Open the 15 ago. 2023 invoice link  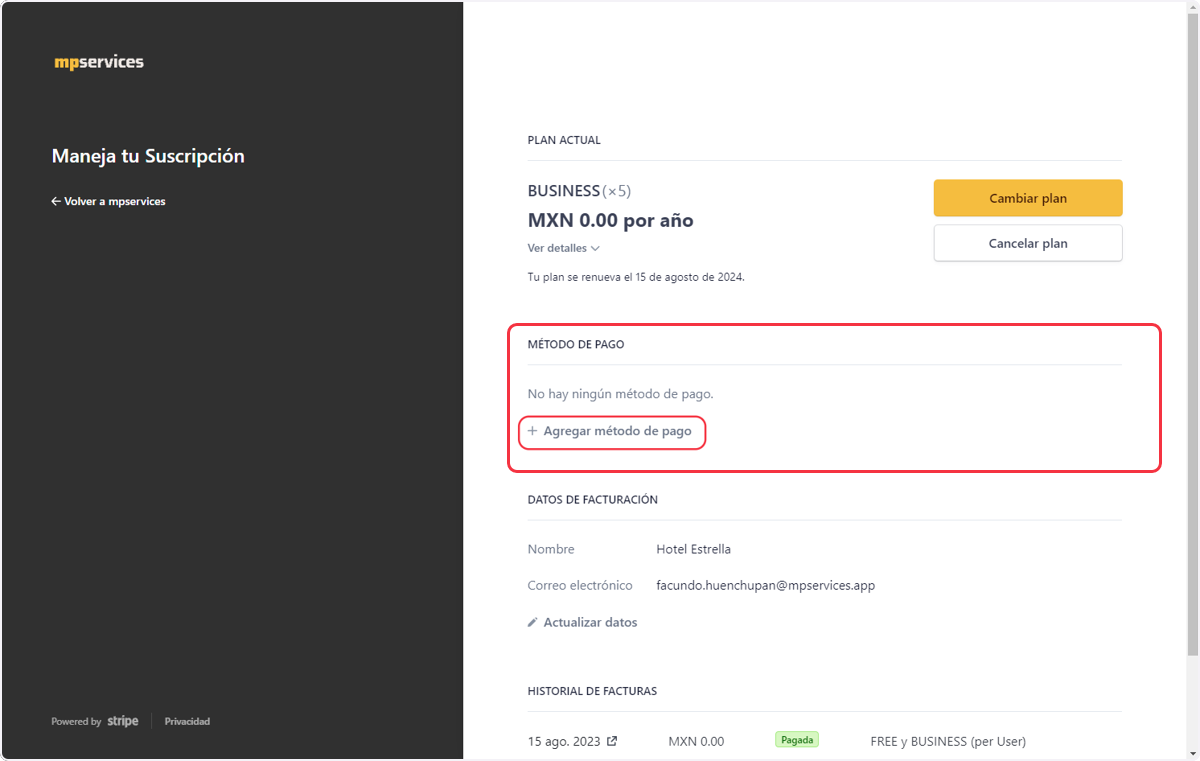click(x=572, y=742)
